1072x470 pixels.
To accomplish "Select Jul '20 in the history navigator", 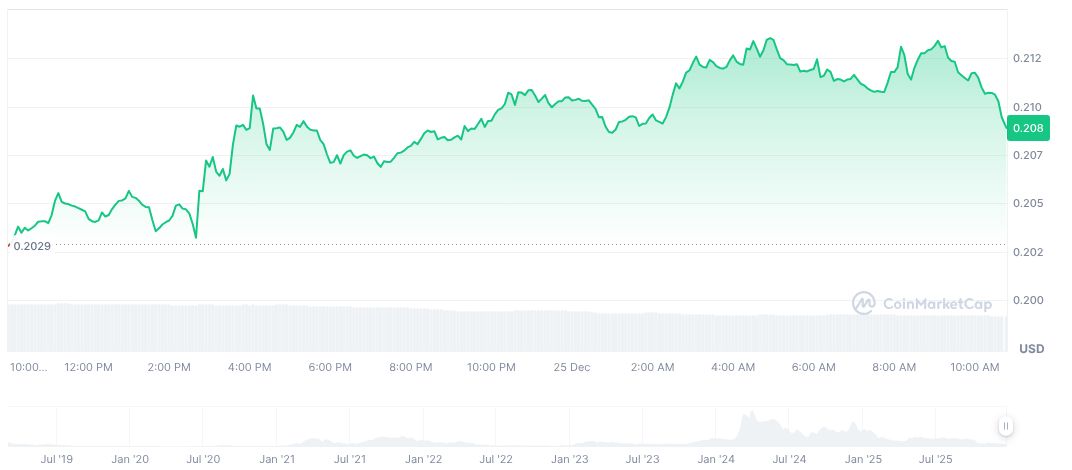I will click(204, 459).
